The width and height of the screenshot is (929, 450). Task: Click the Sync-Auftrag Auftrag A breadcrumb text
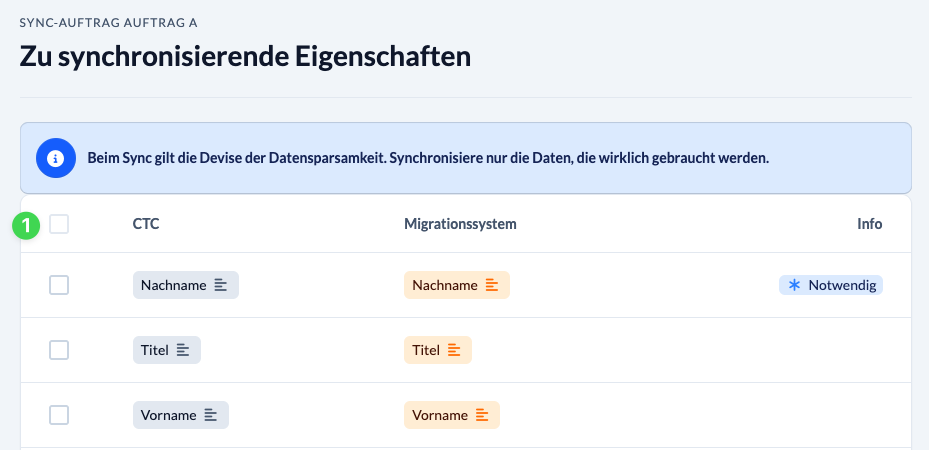[108, 23]
